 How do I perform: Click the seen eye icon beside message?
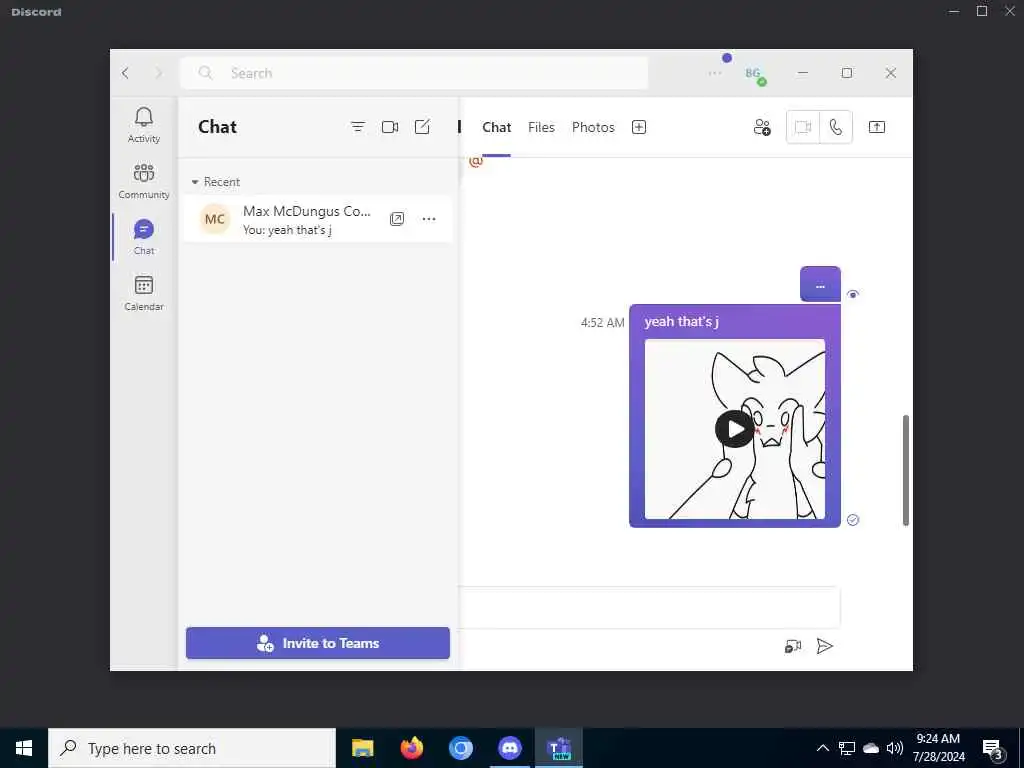[x=853, y=294]
